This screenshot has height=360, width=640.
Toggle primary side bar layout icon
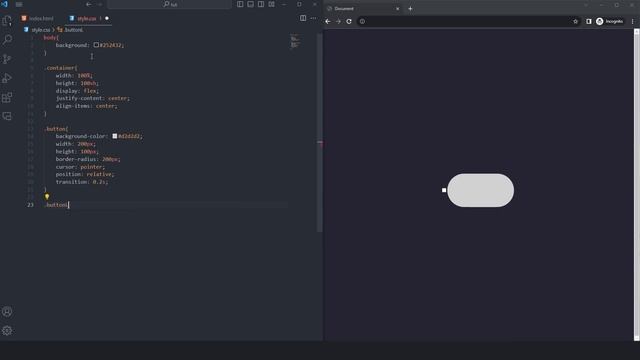[x=240, y=4]
